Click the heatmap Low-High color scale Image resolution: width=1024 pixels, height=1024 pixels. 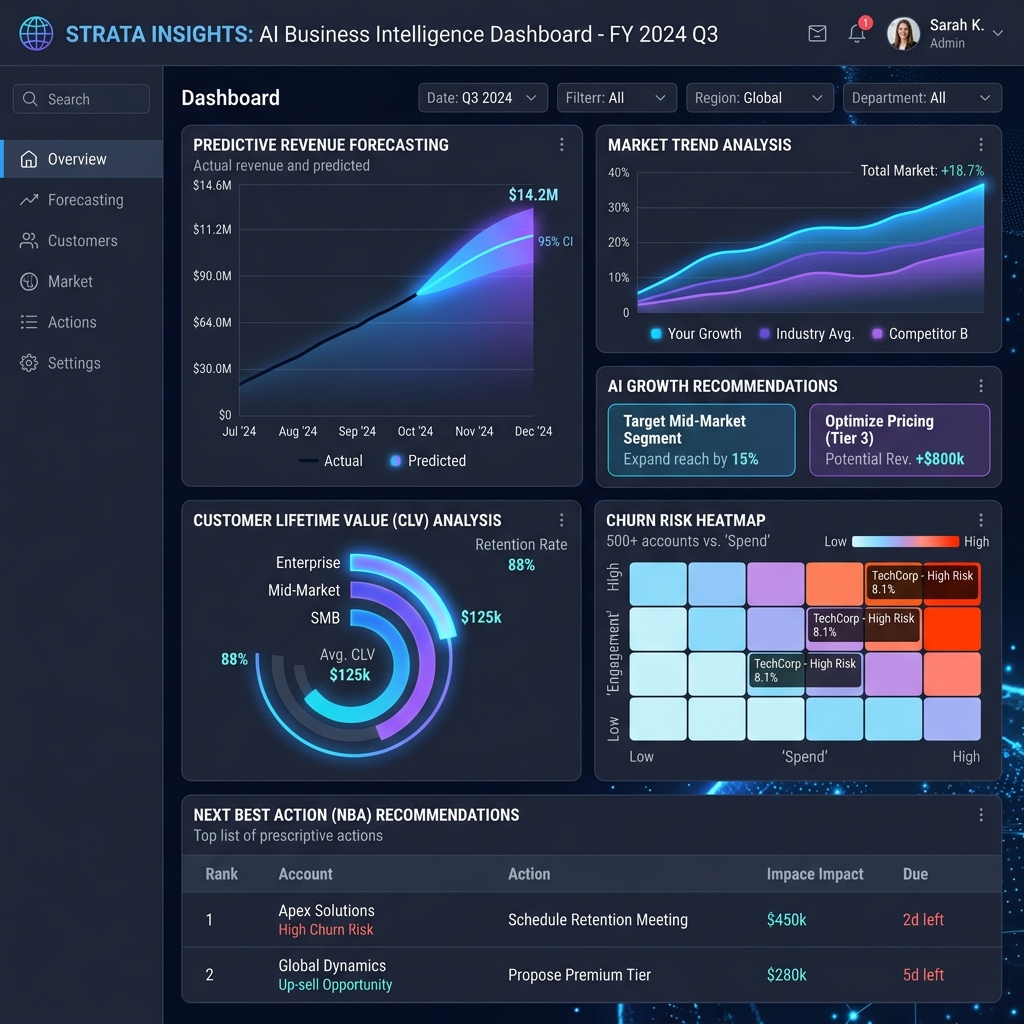[x=905, y=541]
